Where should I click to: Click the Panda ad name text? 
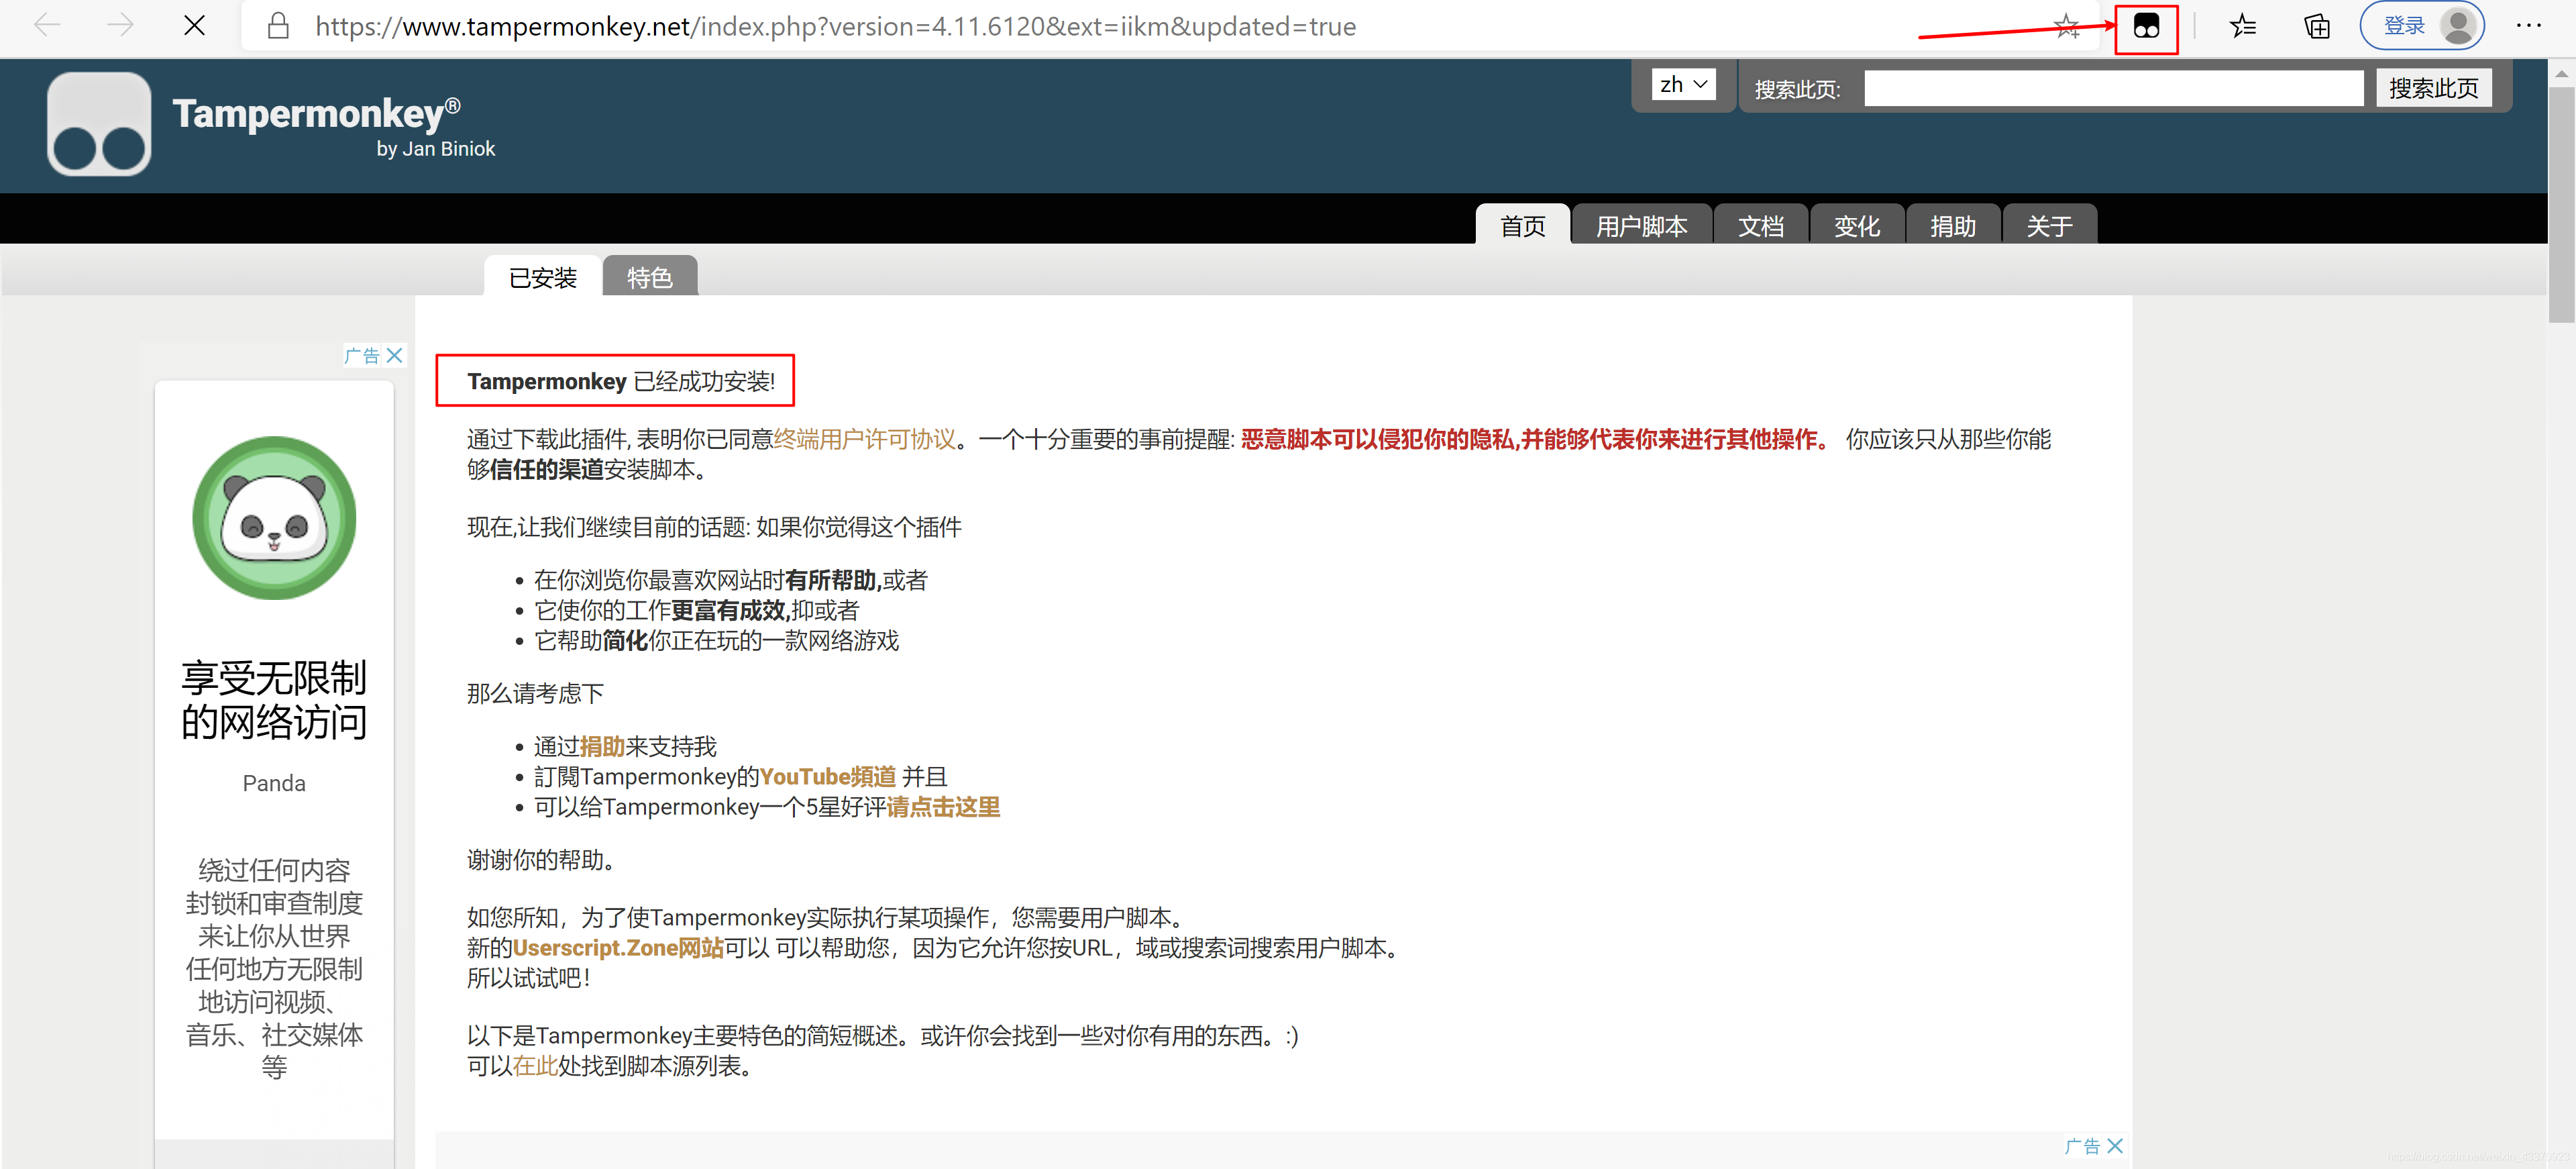(274, 783)
